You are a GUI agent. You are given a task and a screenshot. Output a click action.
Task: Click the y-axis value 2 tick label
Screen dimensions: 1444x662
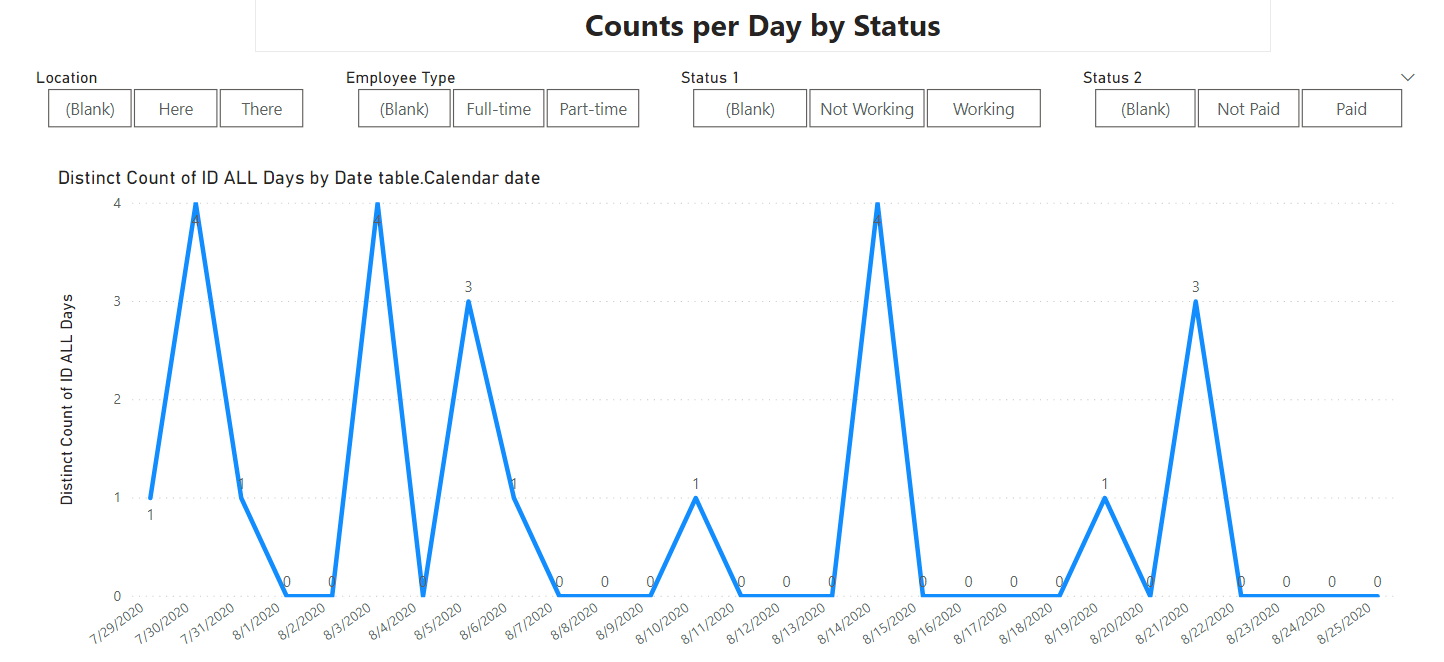coord(117,399)
